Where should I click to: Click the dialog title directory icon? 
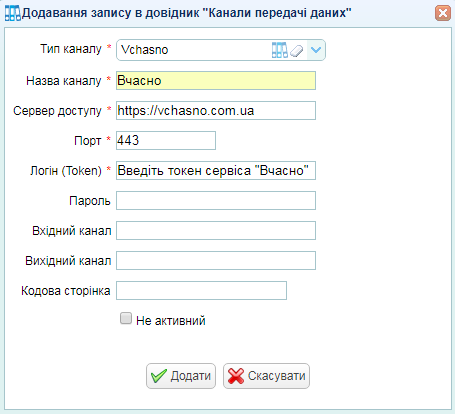13,13
